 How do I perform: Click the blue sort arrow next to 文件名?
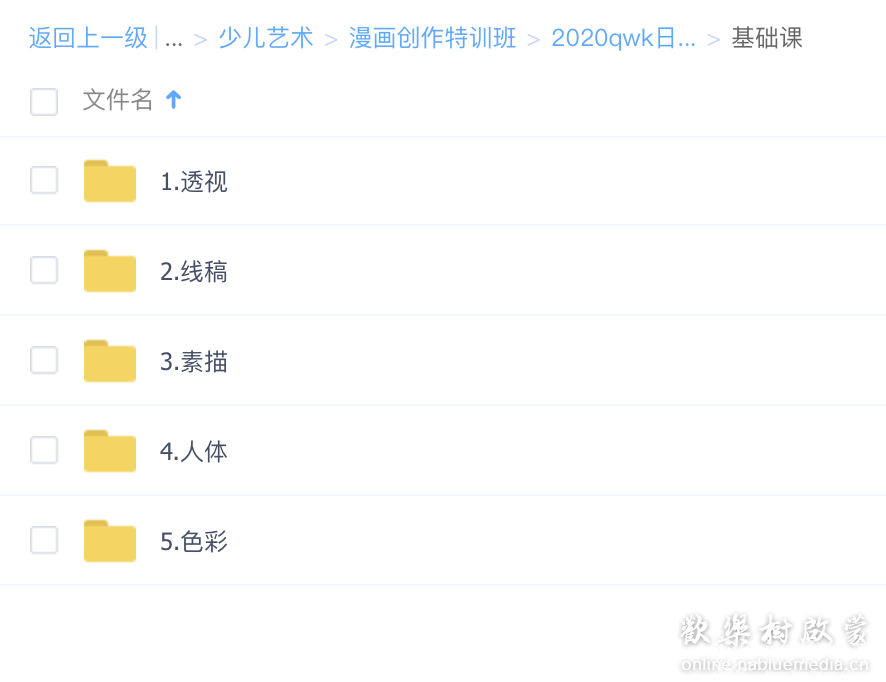click(x=173, y=100)
